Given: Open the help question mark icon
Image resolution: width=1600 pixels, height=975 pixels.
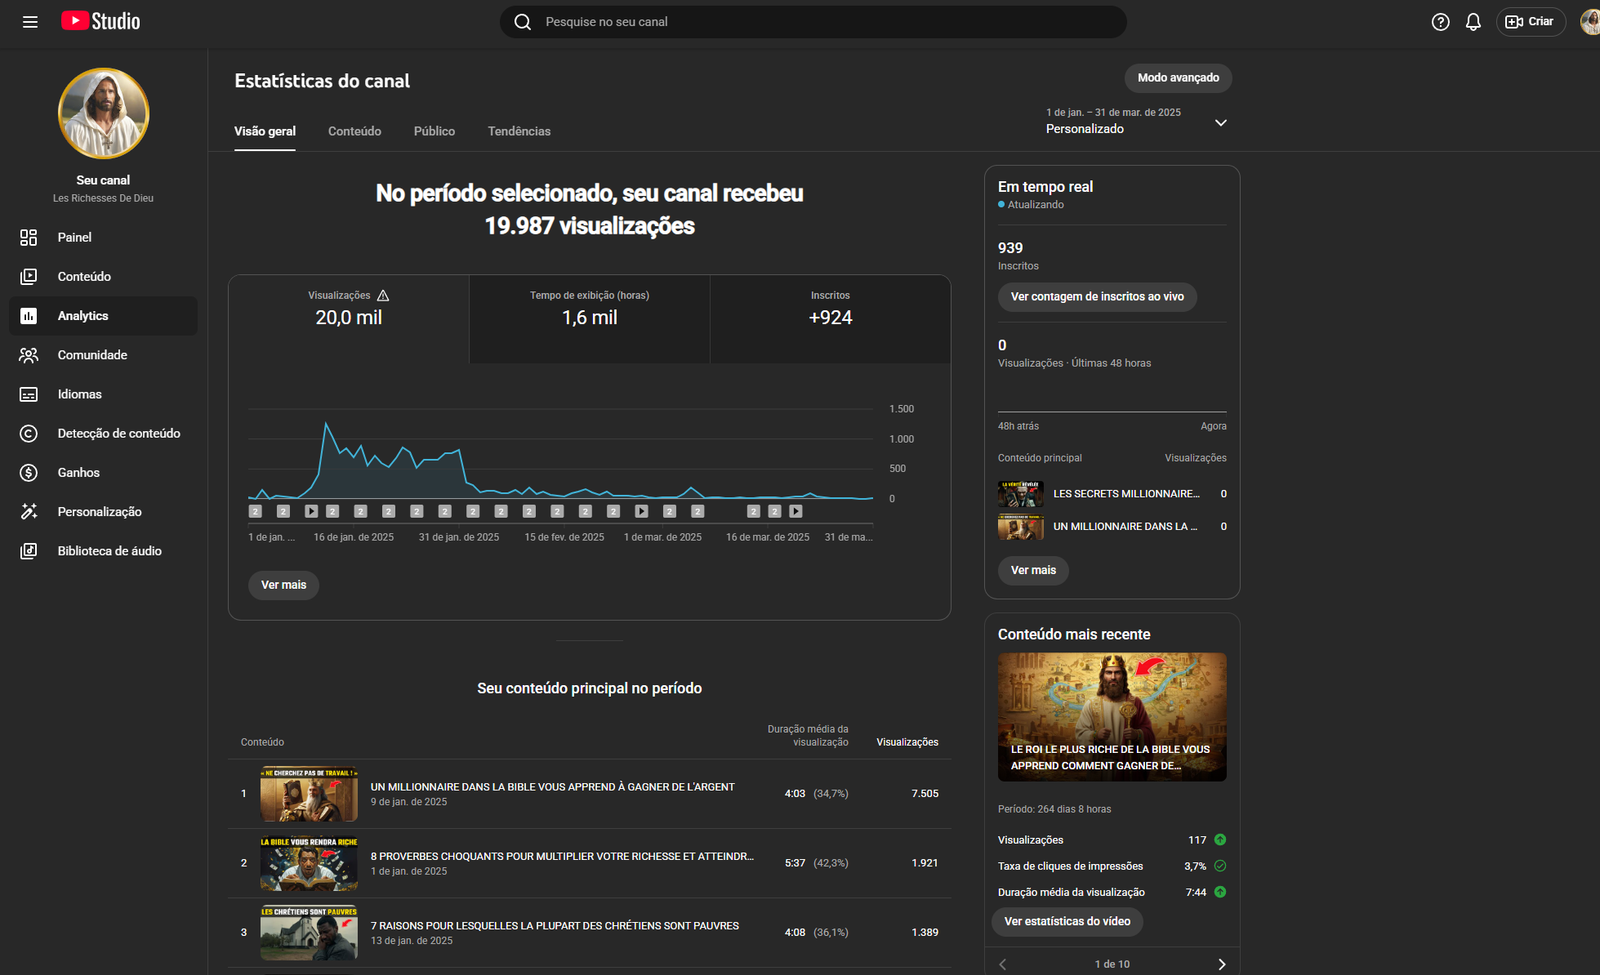Looking at the screenshot, I should (x=1440, y=22).
